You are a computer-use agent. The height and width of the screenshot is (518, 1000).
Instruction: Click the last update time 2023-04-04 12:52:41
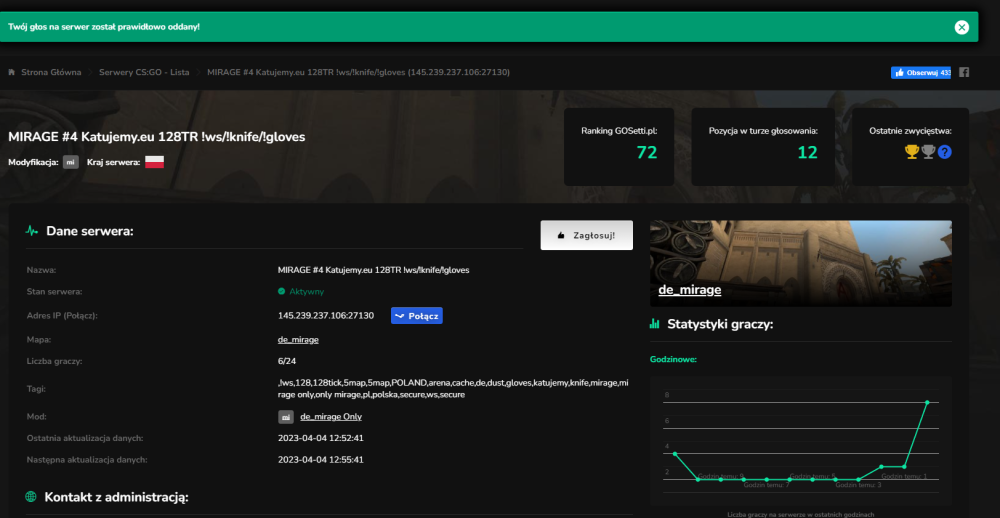(321, 438)
